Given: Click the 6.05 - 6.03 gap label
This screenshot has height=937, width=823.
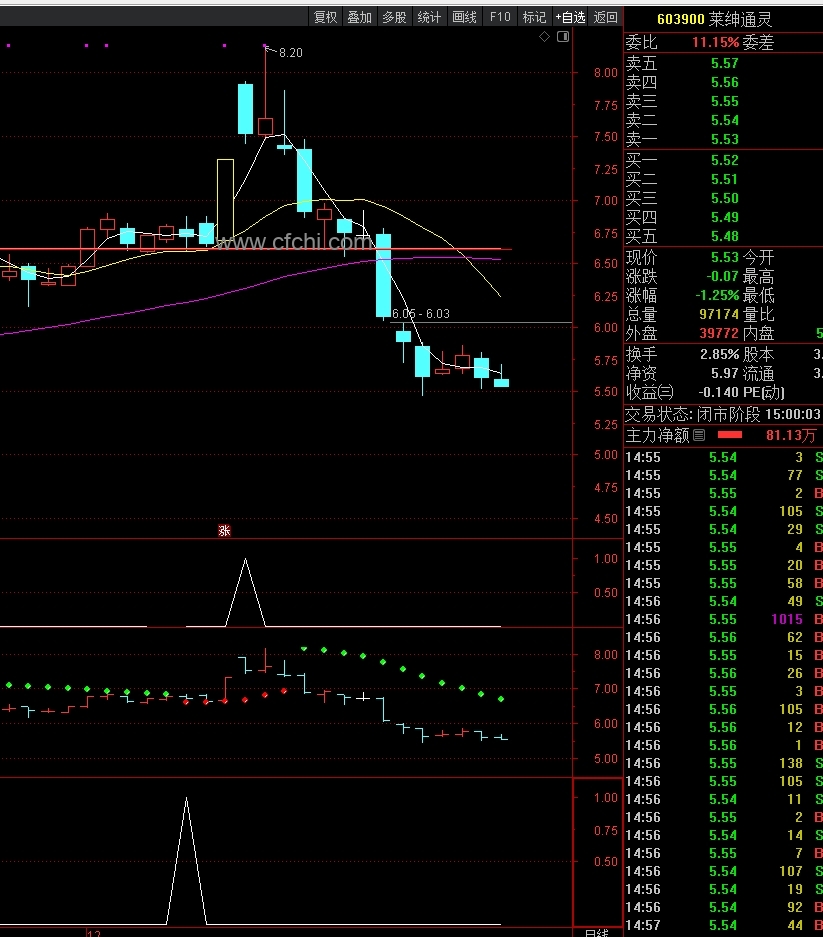Looking at the screenshot, I should point(421,314).
